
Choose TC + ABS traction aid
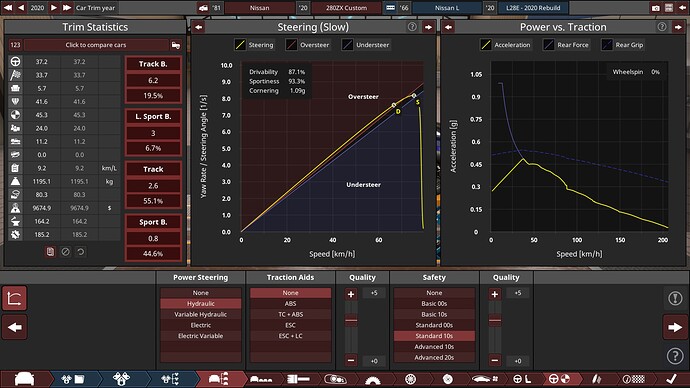[x=290, y=315]
